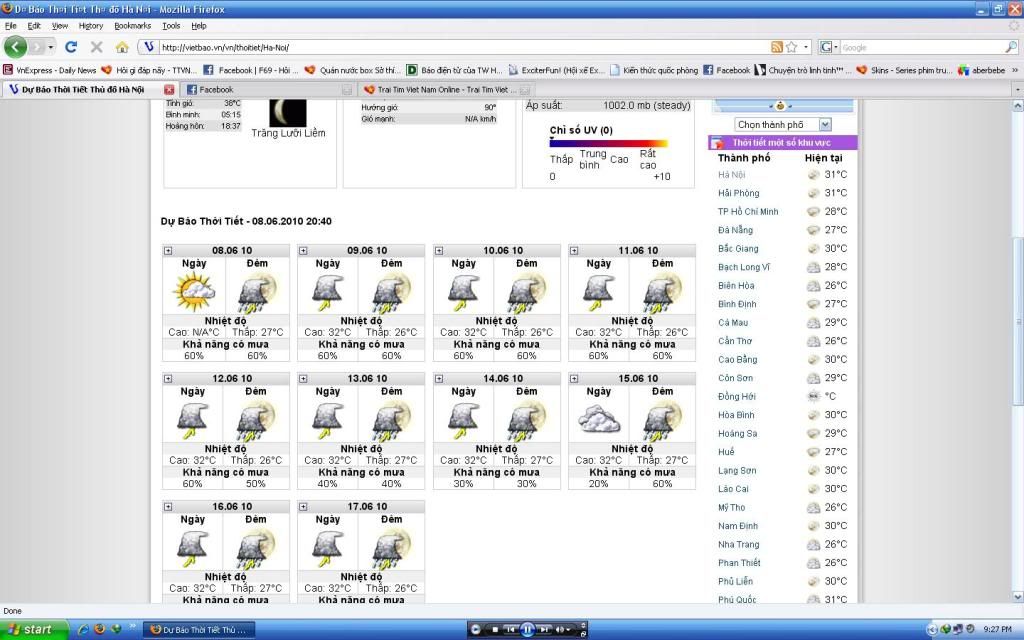This screenshot has height=640, width=1024.
Task: Expand the 10.06 10 forecast details
Action: [x=439, y=251]
